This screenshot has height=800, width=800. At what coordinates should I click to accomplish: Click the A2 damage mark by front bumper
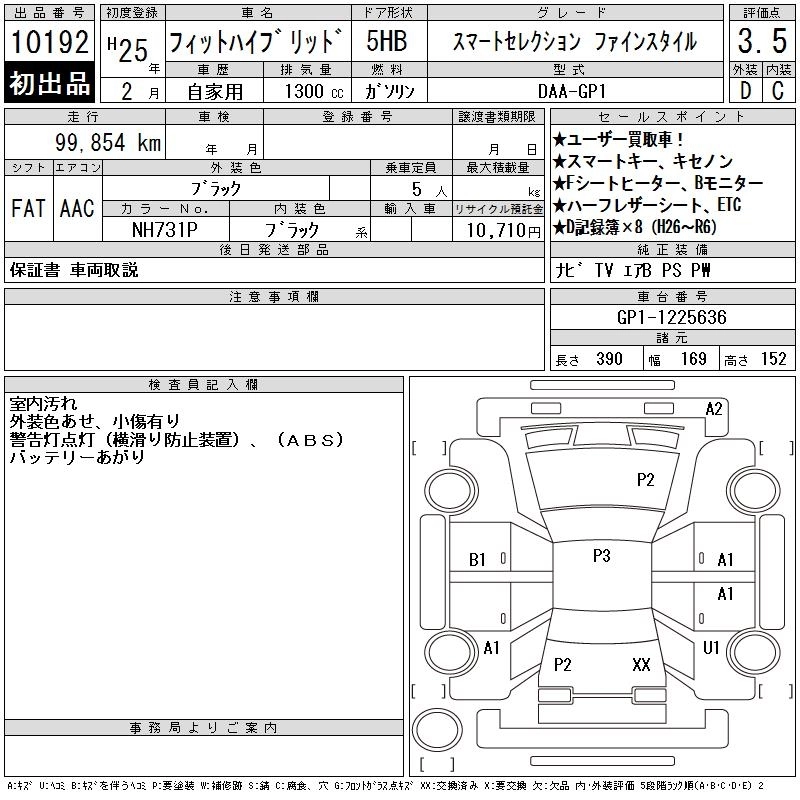(x=714, y=408)
